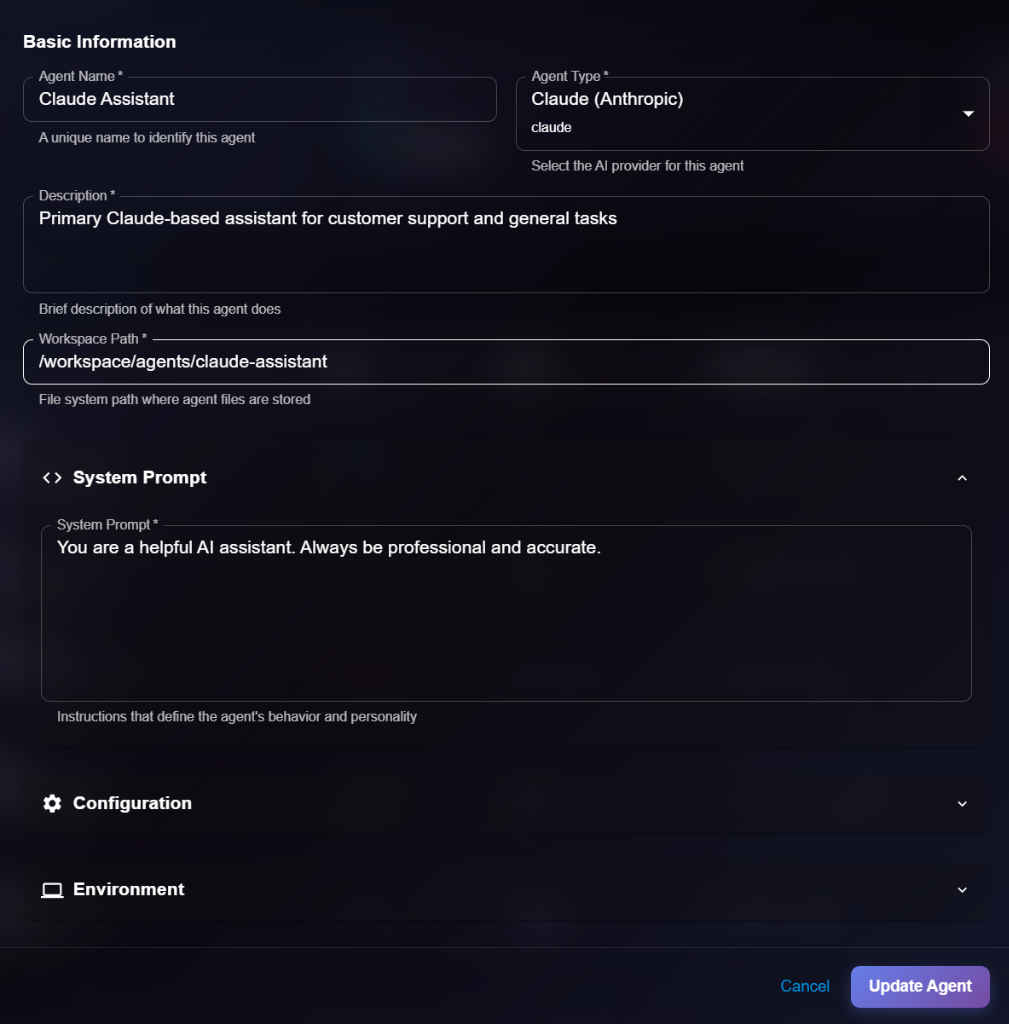Click the System Prompt code brackets icon
Screen dimensions: 1009x1024
point(52,478)
